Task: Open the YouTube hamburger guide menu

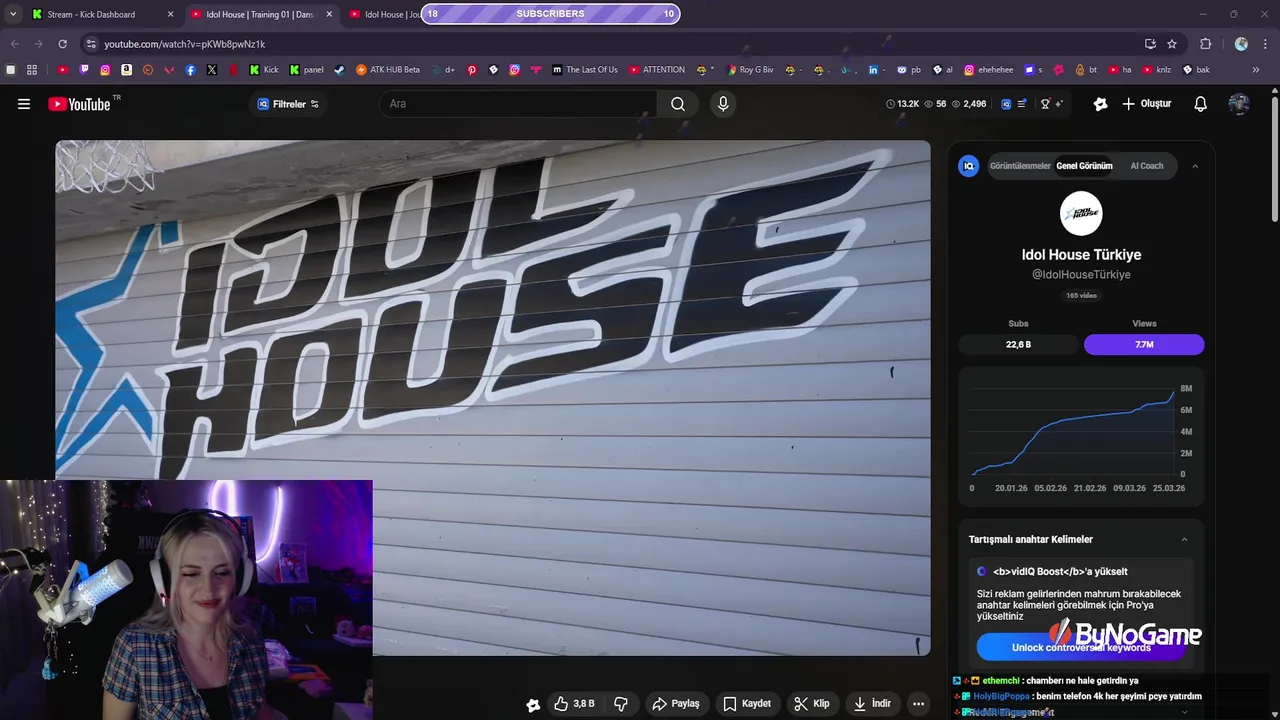Action: point(24,104)
